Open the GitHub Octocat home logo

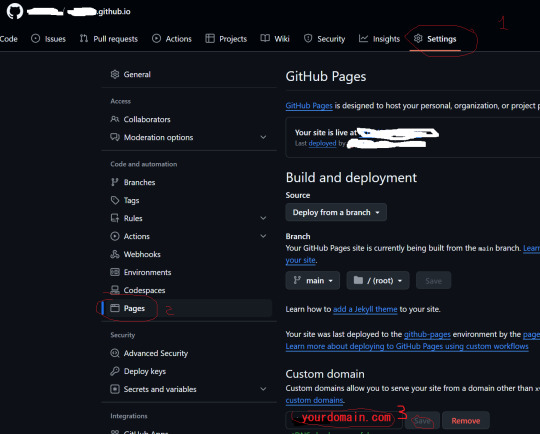pos(15,11)
